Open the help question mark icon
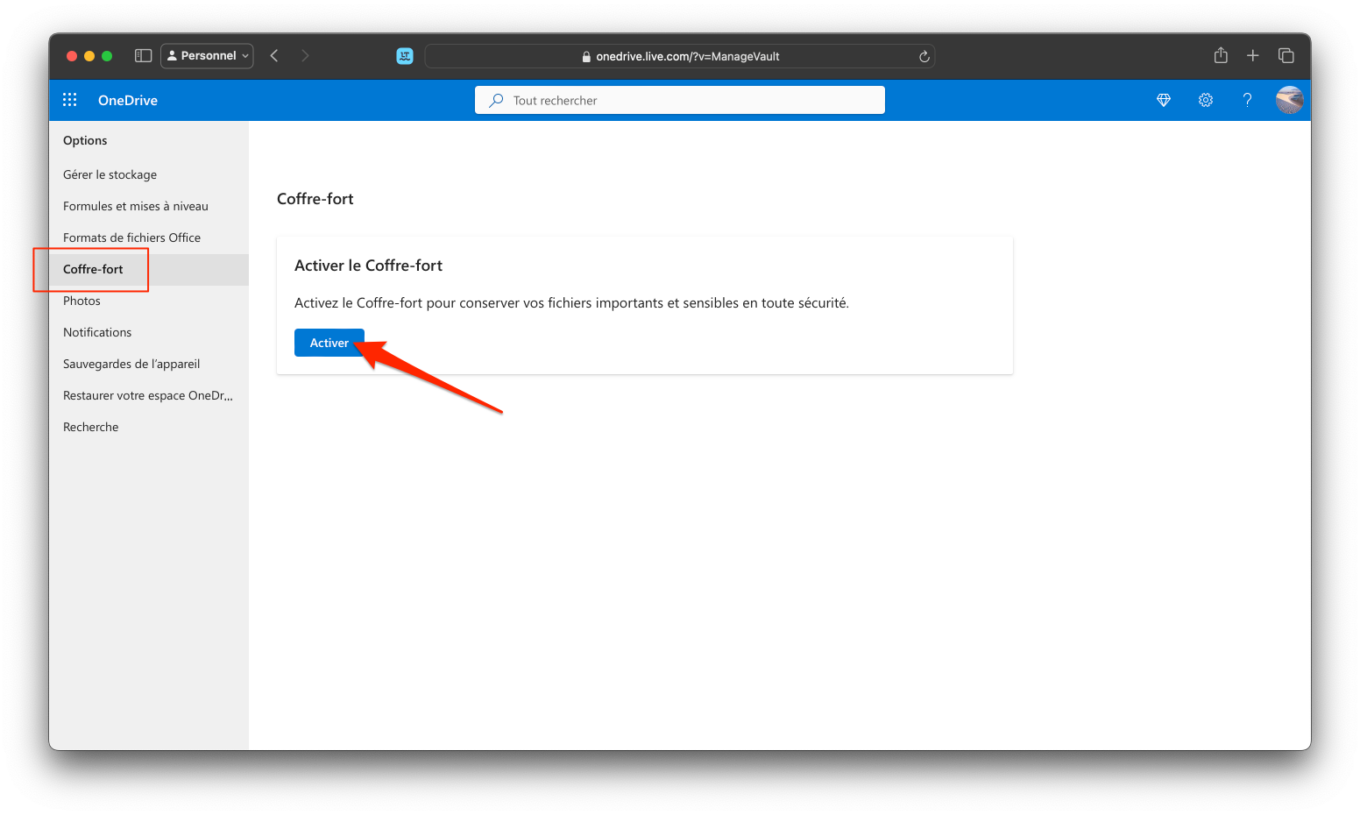1360x815 pixels. pos(1247,100)
